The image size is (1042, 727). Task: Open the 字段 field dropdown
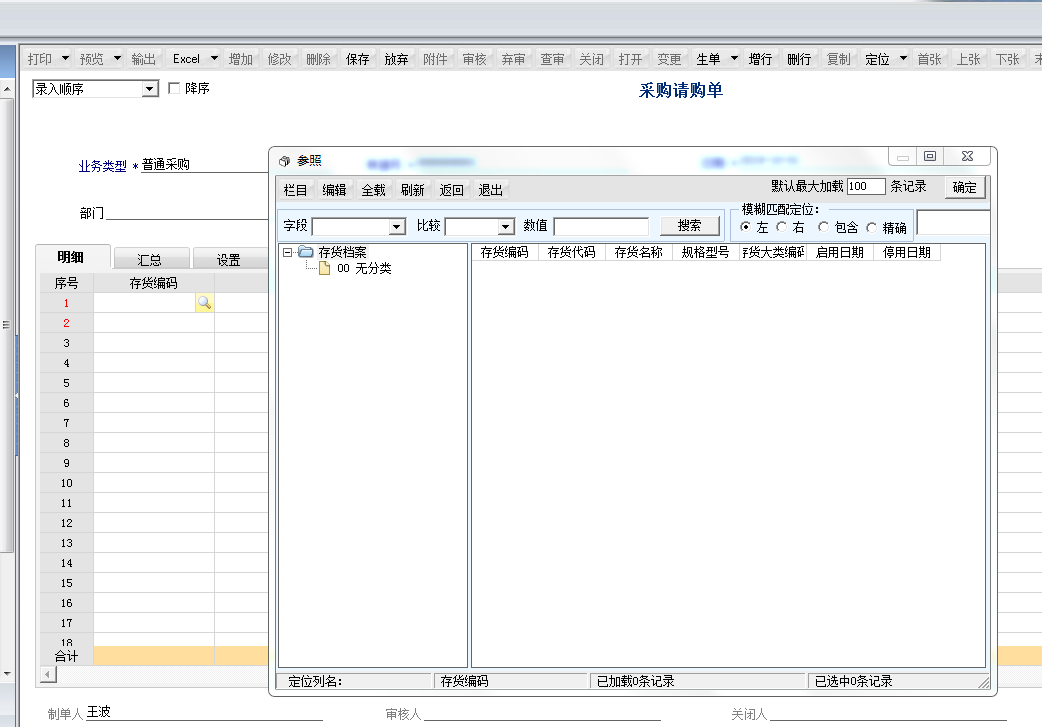(397, 227)
